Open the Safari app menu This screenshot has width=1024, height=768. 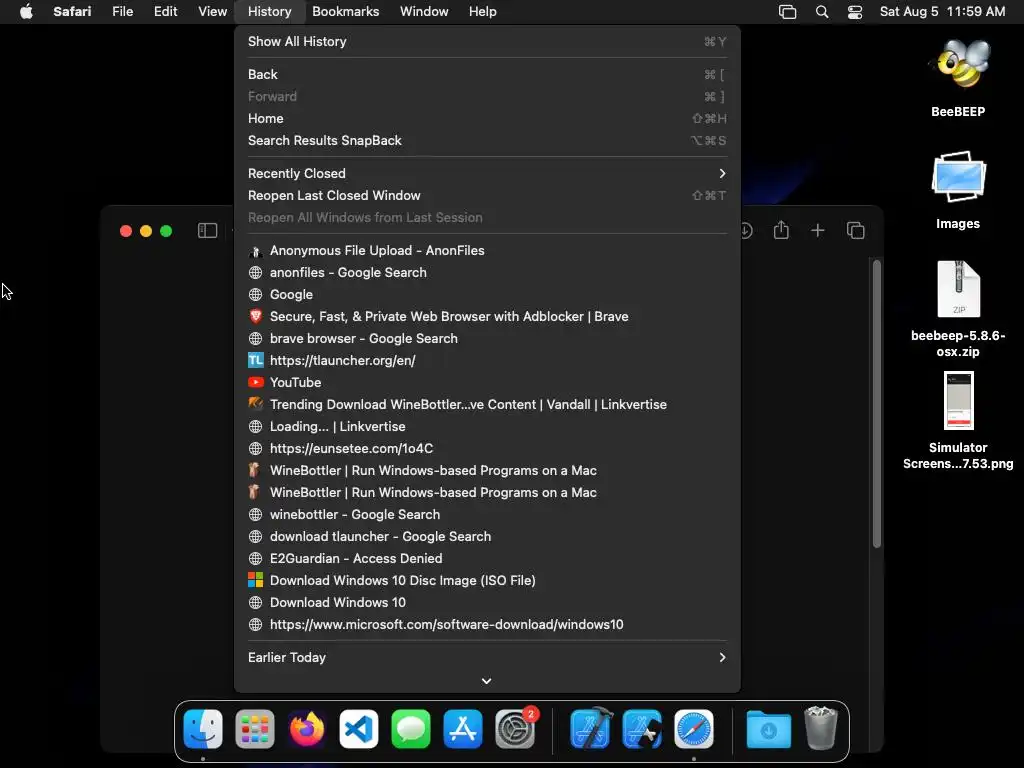tap(72, 12)
